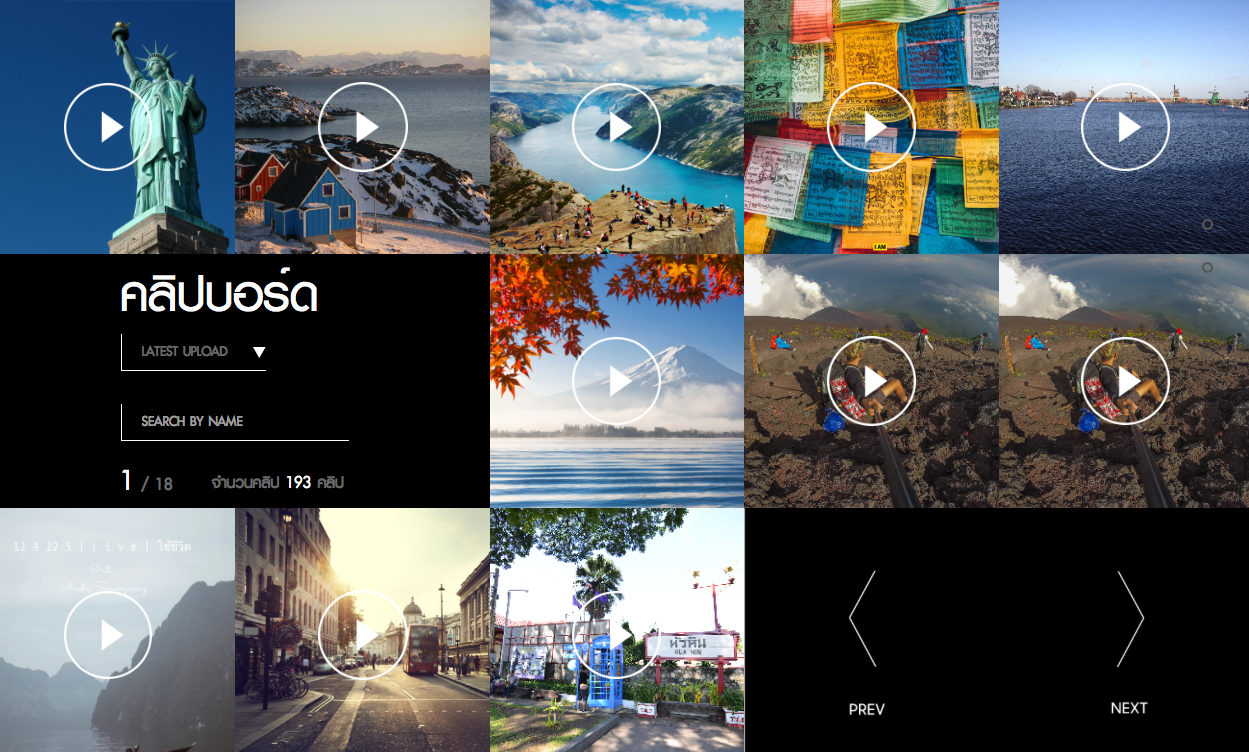Image resolution: width=1249 pixels, height=752 pixels.
Task: Play the London red bus street clip
Action: [x=362, y=635]
